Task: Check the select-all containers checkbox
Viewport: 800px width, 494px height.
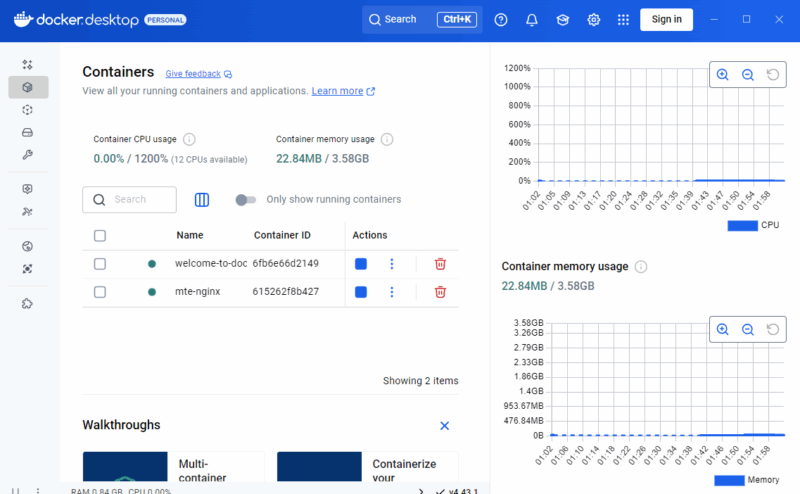Action: [x=100, y=236]
